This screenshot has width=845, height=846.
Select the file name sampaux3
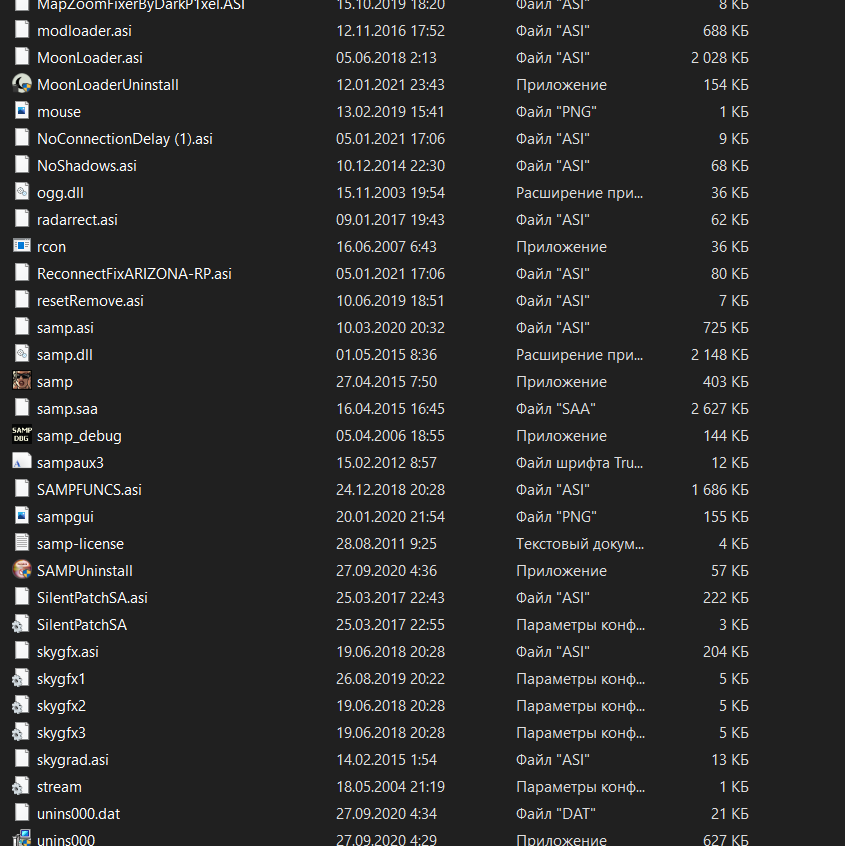click(70, 463)
